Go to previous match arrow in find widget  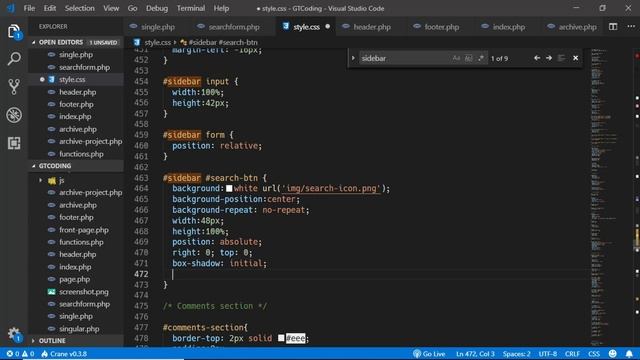pos(537,58)
